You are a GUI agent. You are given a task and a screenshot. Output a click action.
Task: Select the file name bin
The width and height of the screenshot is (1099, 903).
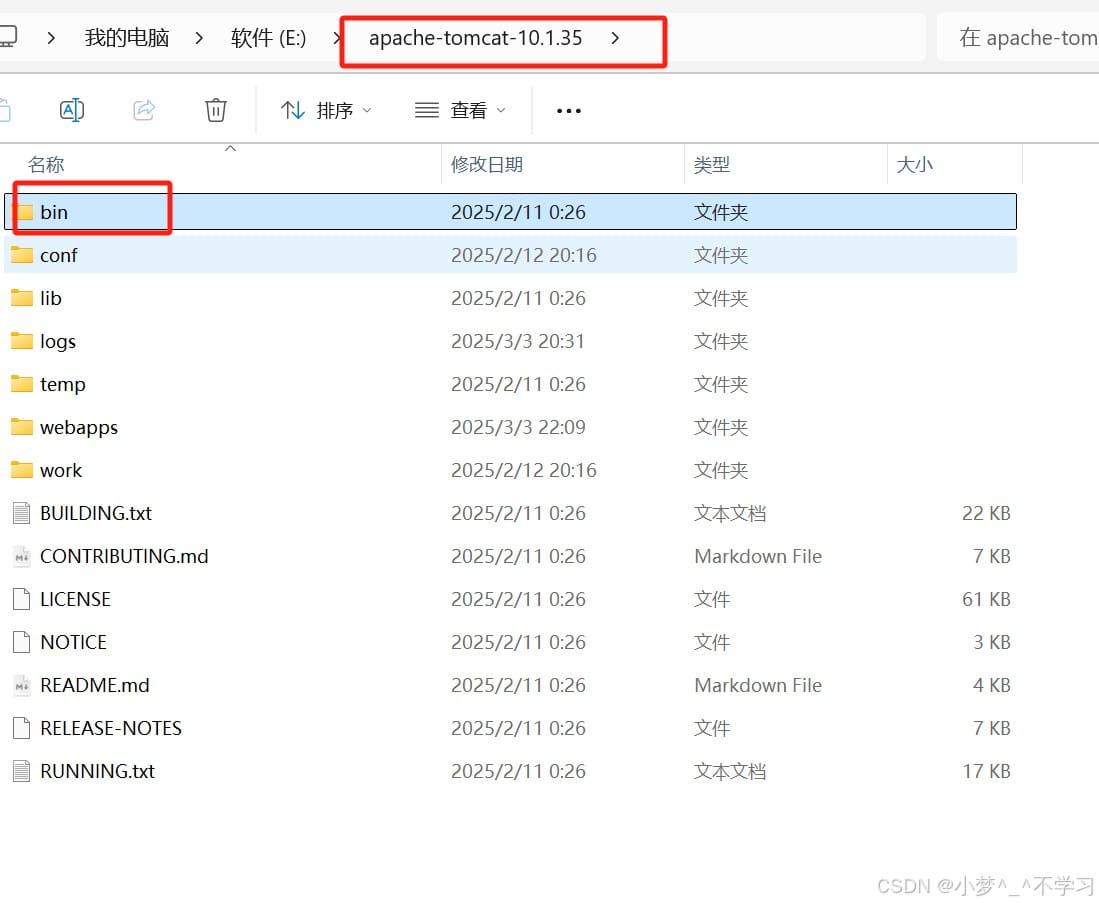click(54, 212)
